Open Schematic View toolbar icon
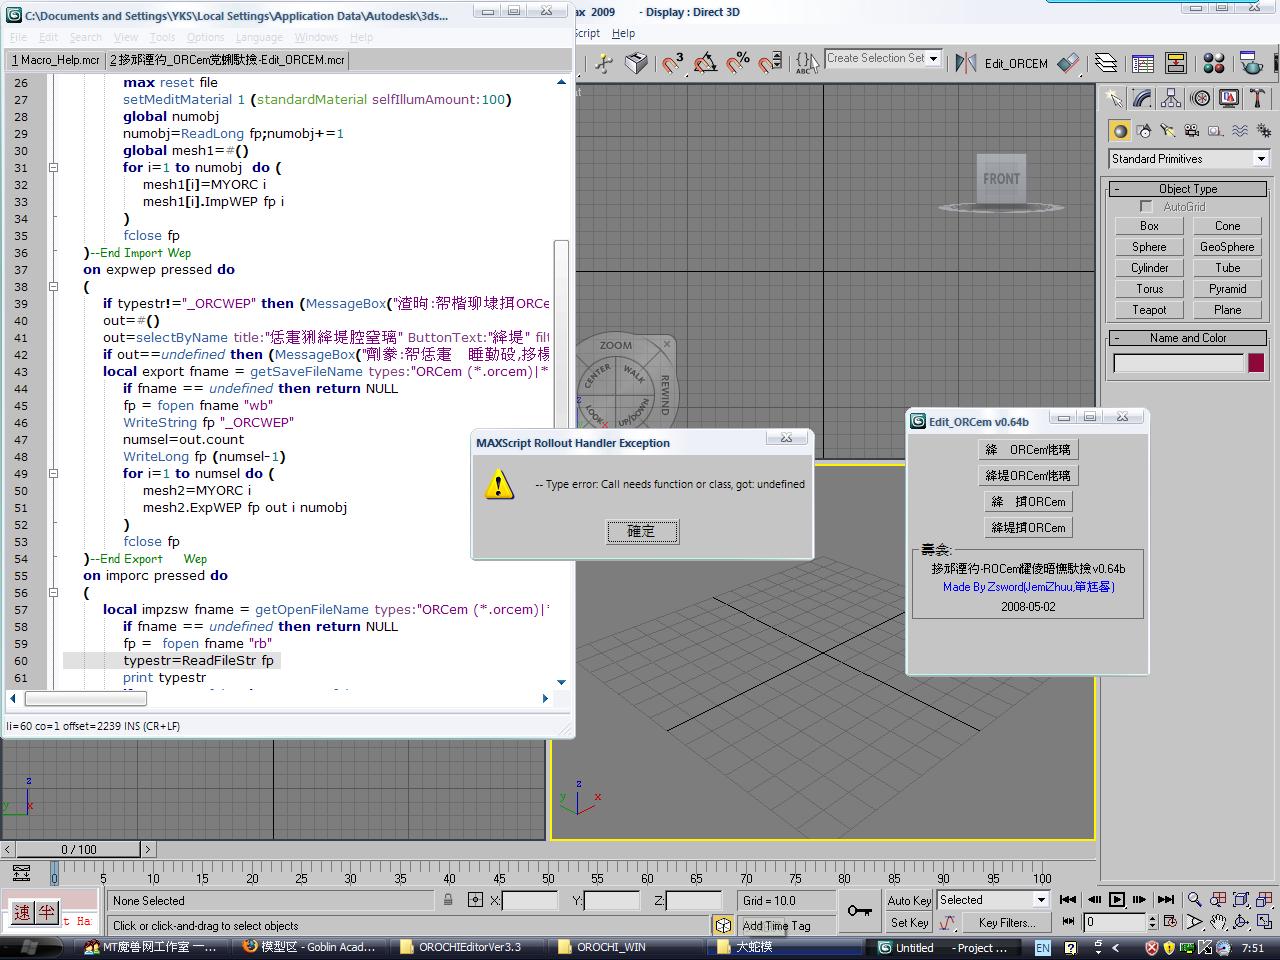Image resolution: width=1280 pixels, height=960 pixels. click(x=1176, y=63)
